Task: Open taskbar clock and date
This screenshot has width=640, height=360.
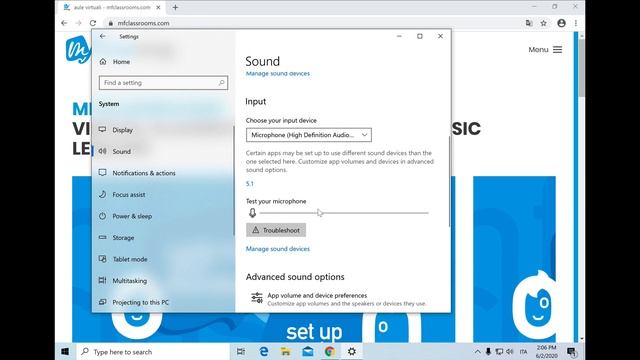Action: click(x=547, y=351)
